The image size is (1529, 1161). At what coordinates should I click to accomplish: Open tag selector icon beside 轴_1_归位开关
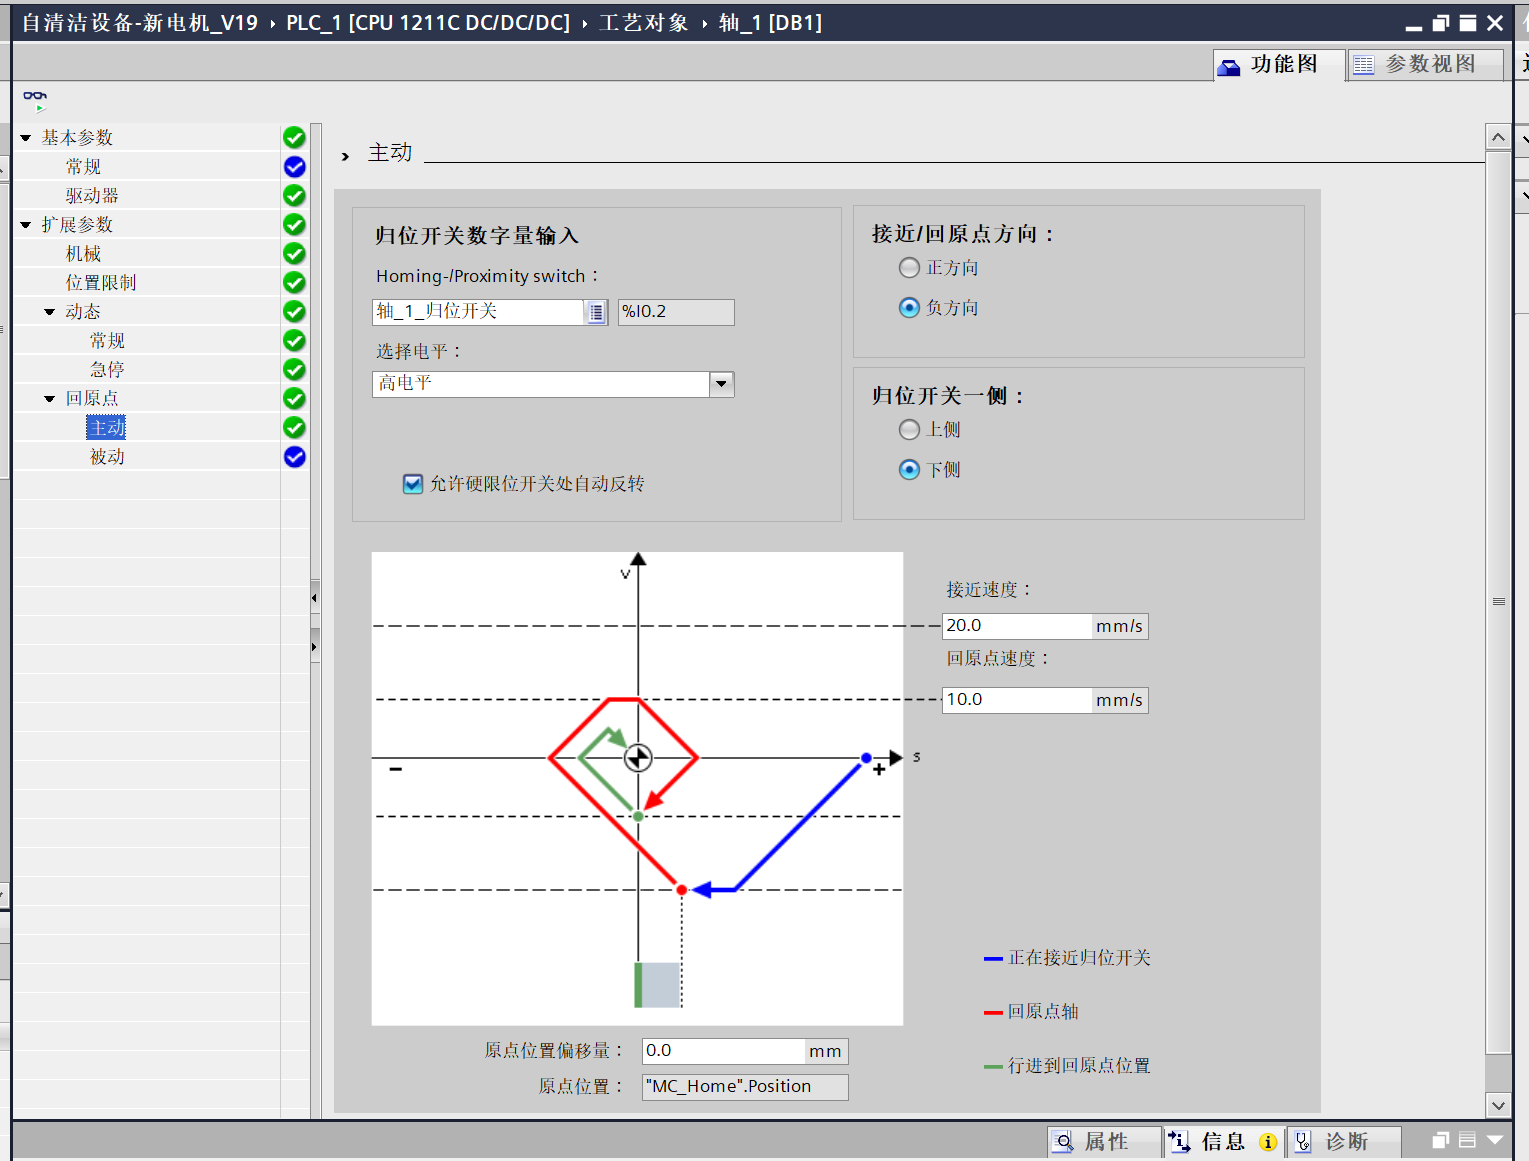(596, 312)
